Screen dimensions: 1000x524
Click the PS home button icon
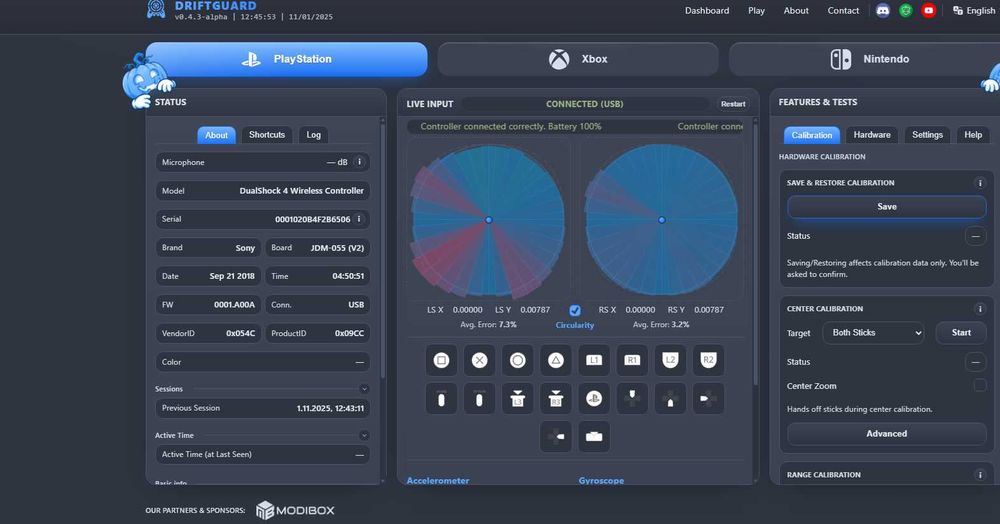pos(594,399)
